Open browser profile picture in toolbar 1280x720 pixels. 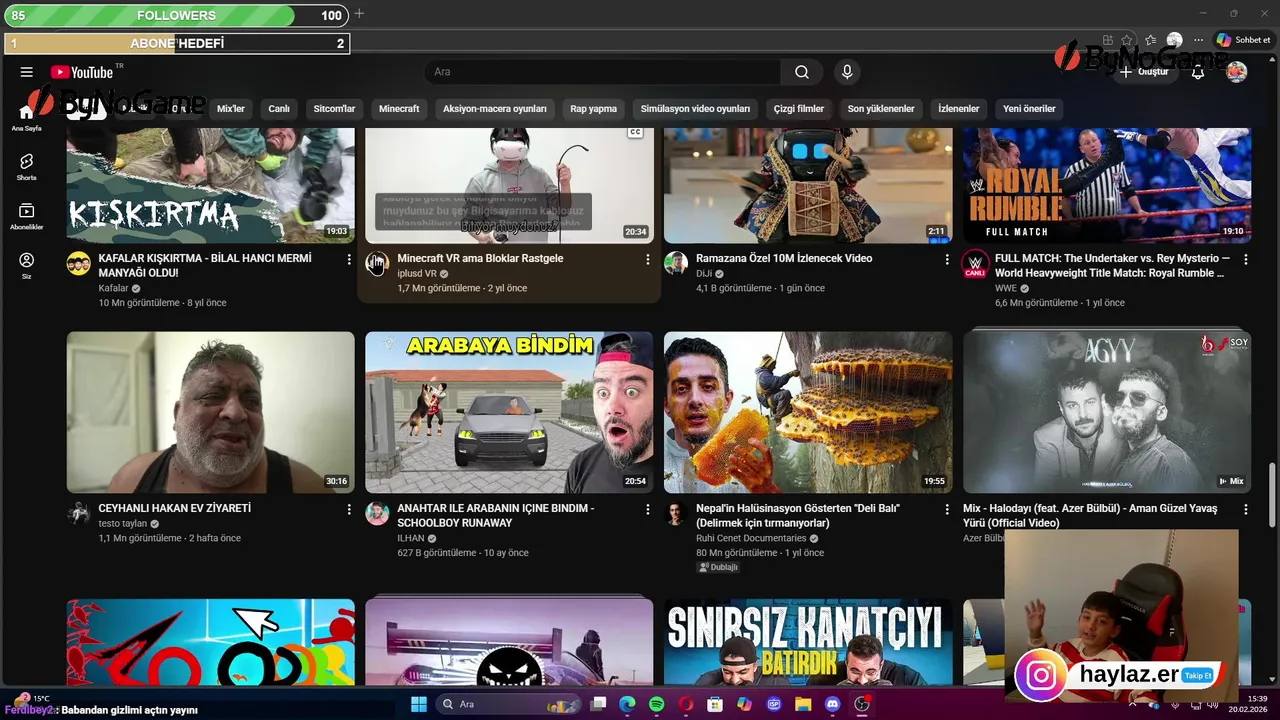click(1175, 40)
